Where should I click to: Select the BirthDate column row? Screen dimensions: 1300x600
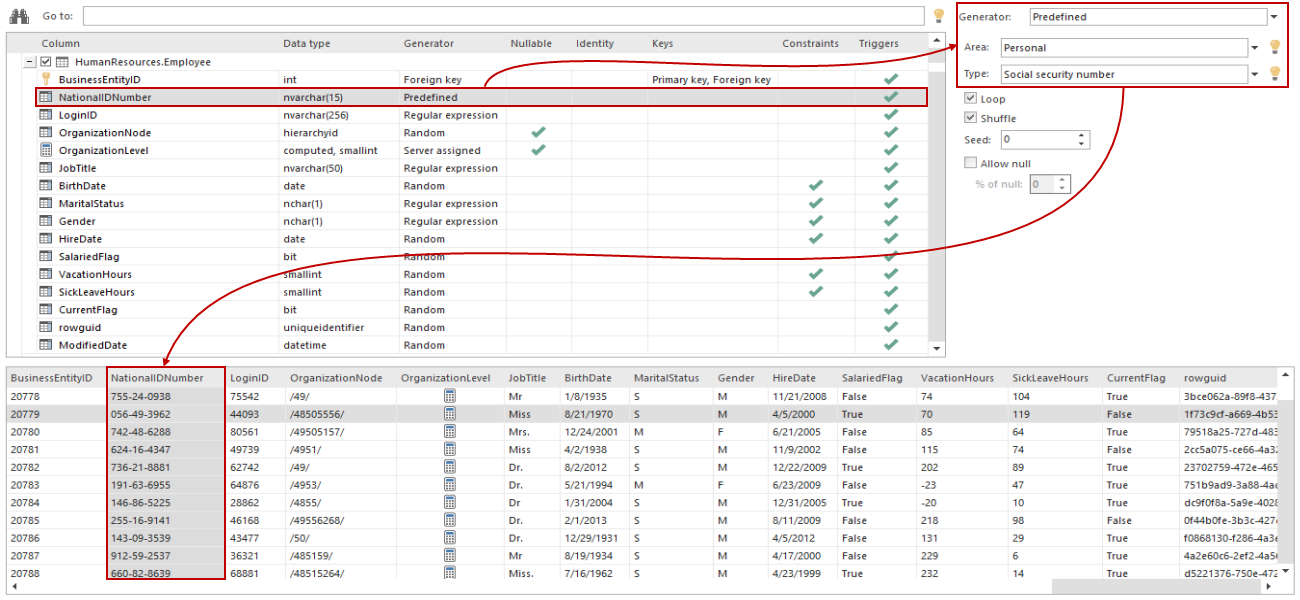[x=481, y=186]
